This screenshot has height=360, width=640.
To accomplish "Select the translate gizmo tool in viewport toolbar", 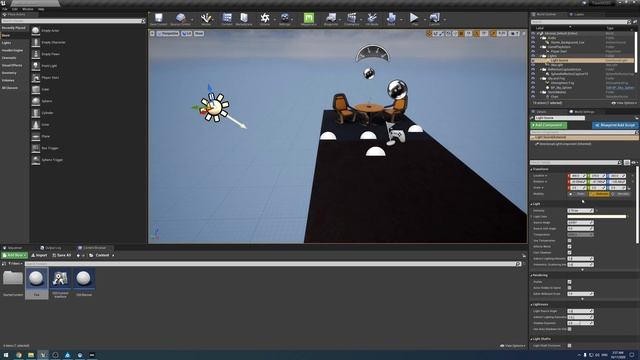I will [x=429, y=33].
